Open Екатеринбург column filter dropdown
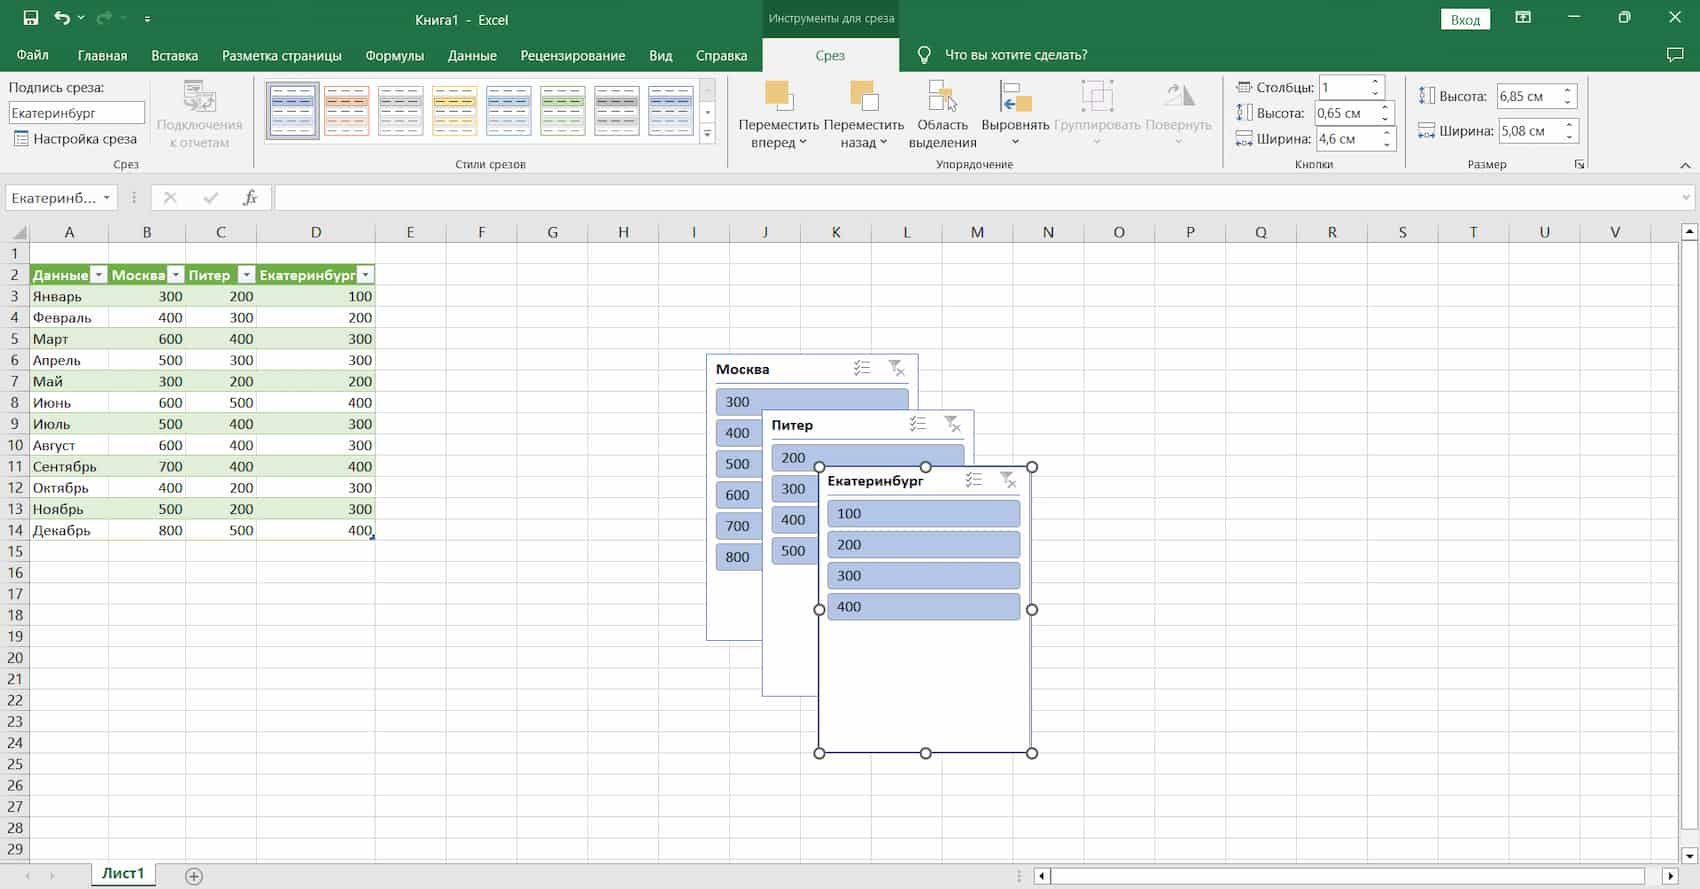The height and width of the screenshot is (889, 1700). [x=365, y=275]
